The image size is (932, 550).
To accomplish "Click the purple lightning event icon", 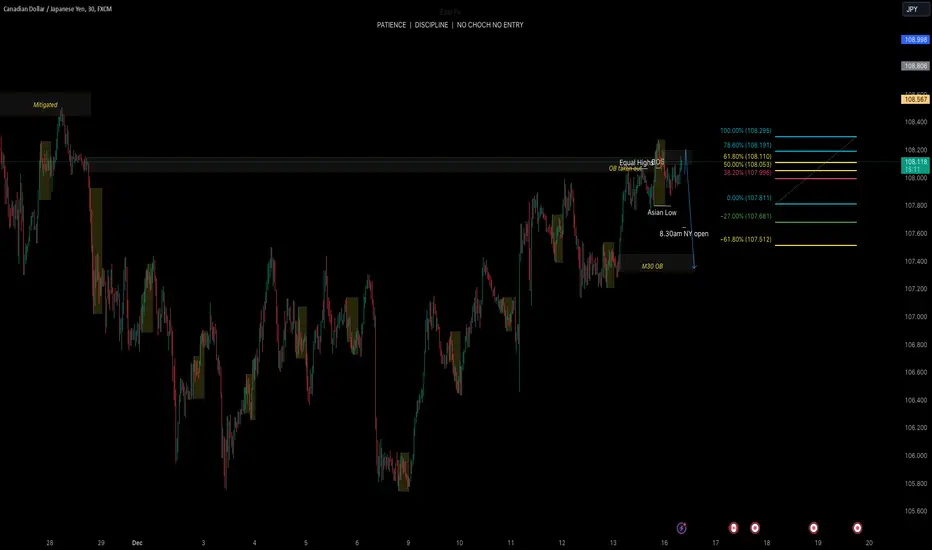I will (682, 528).
